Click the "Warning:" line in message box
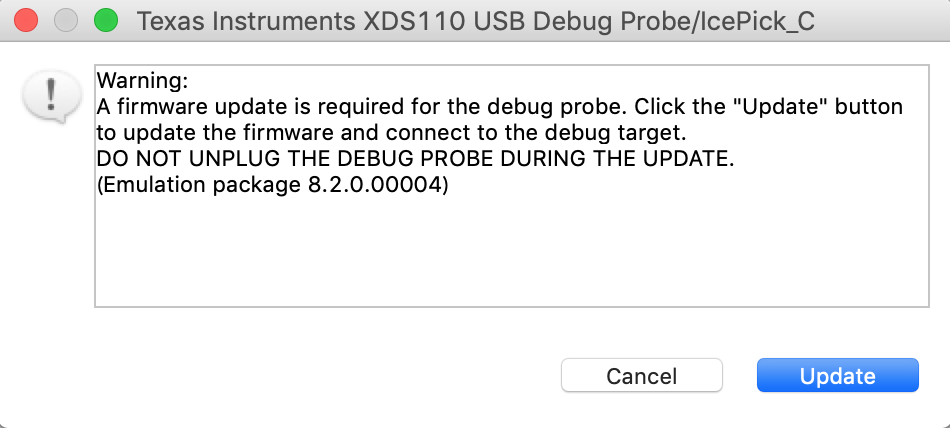Viewport: 950px width, 428px height. [143, 80]
